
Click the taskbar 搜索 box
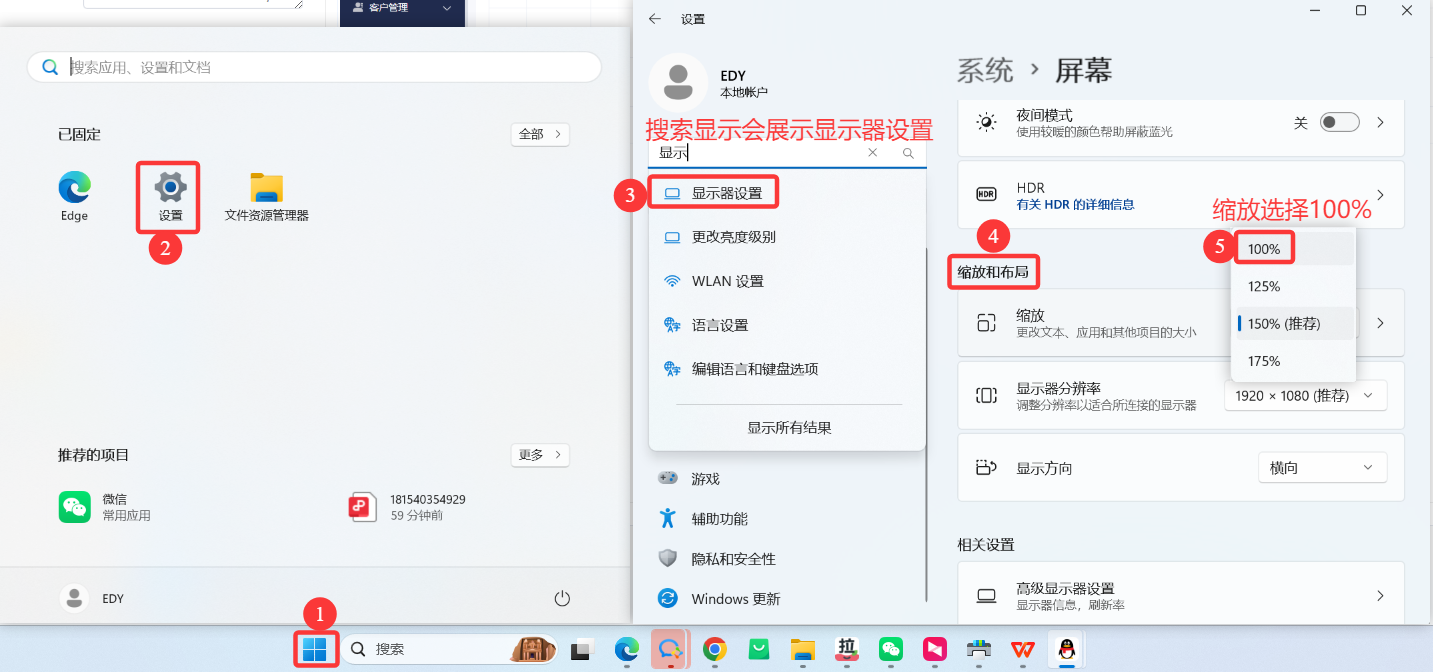pyautogui.click(x=448, y=650)
